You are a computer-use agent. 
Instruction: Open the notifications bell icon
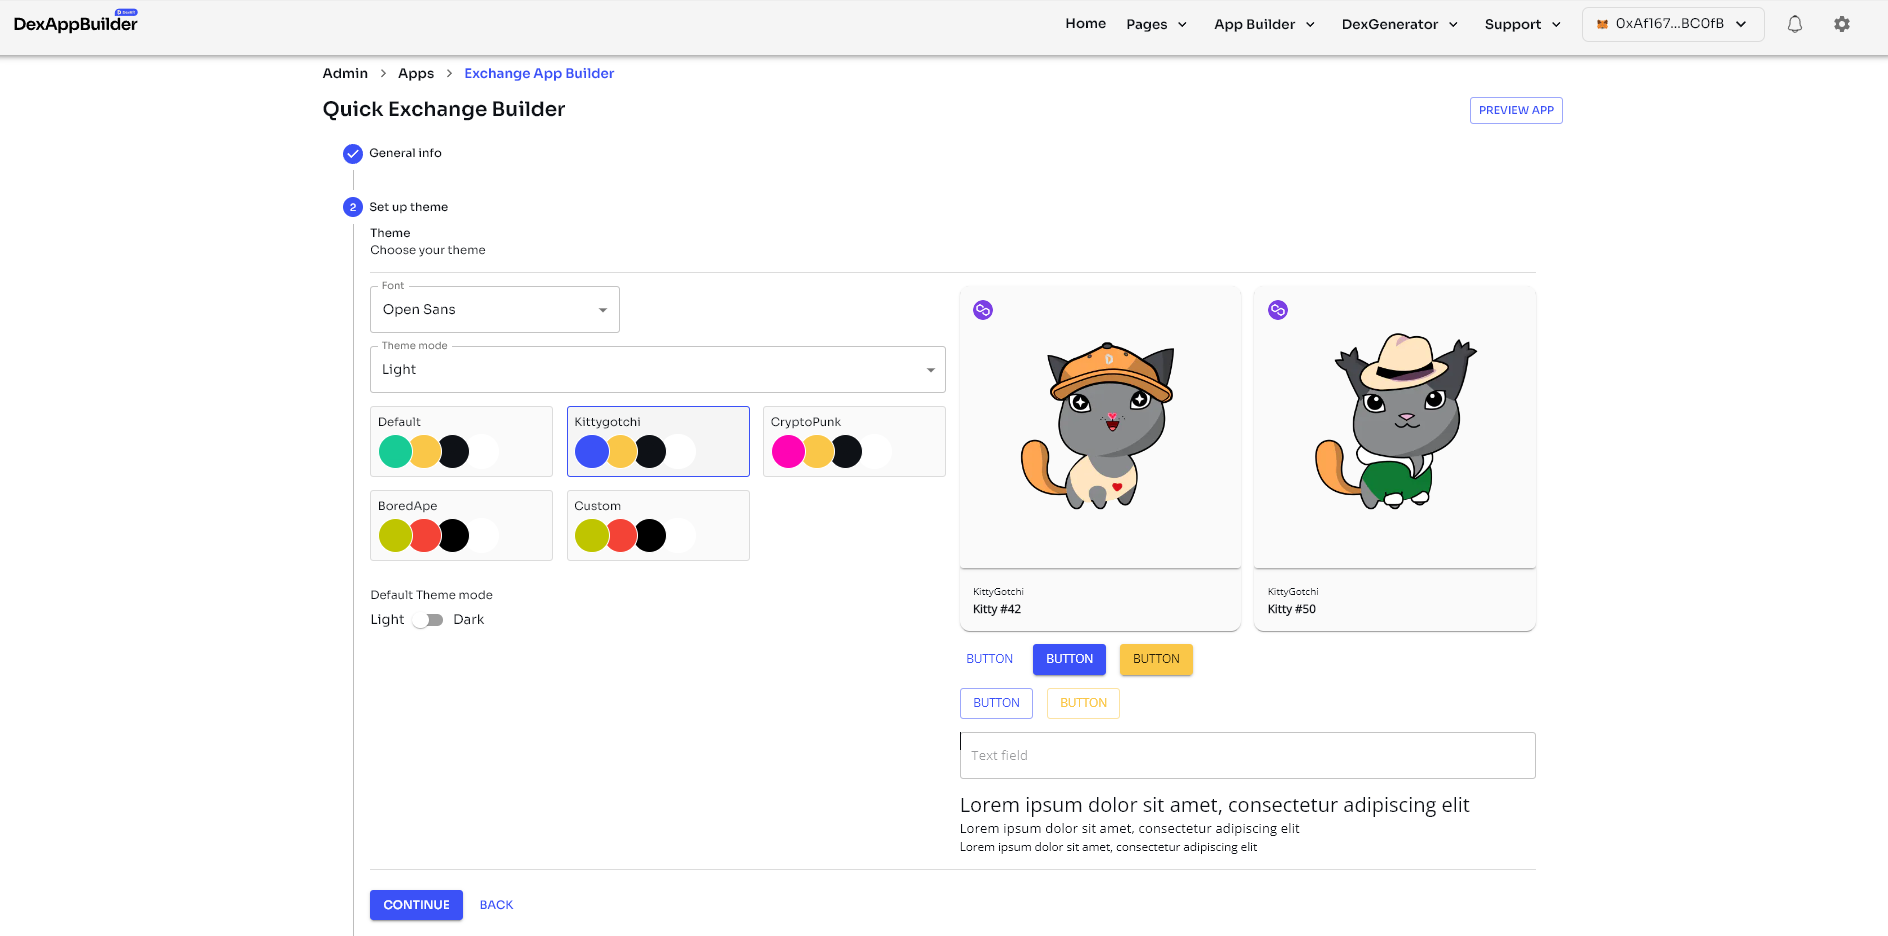1794,24
